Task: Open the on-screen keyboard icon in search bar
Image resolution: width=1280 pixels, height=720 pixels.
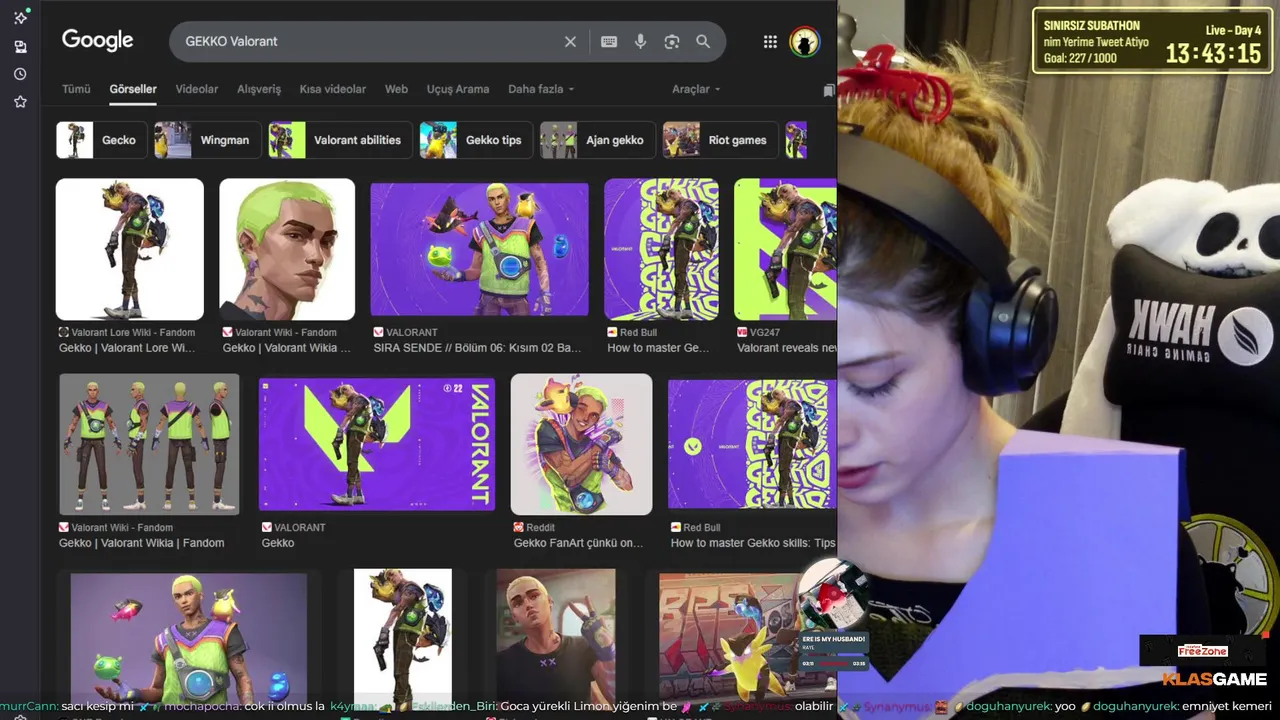Action: click(609, 41)
